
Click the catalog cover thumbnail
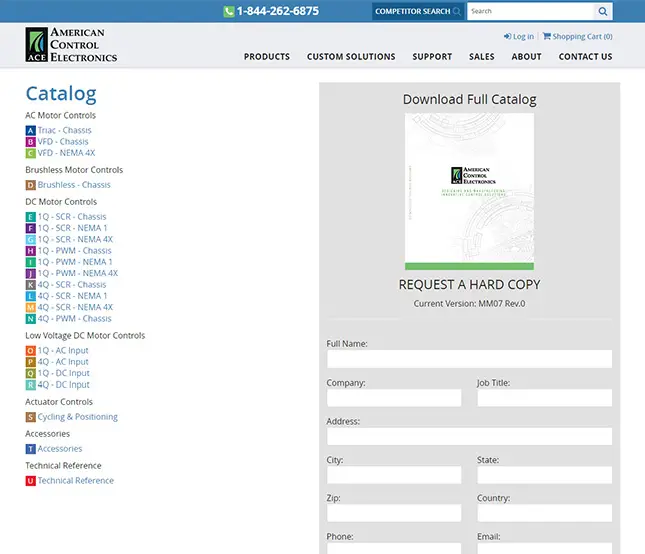tap(469, 192)
